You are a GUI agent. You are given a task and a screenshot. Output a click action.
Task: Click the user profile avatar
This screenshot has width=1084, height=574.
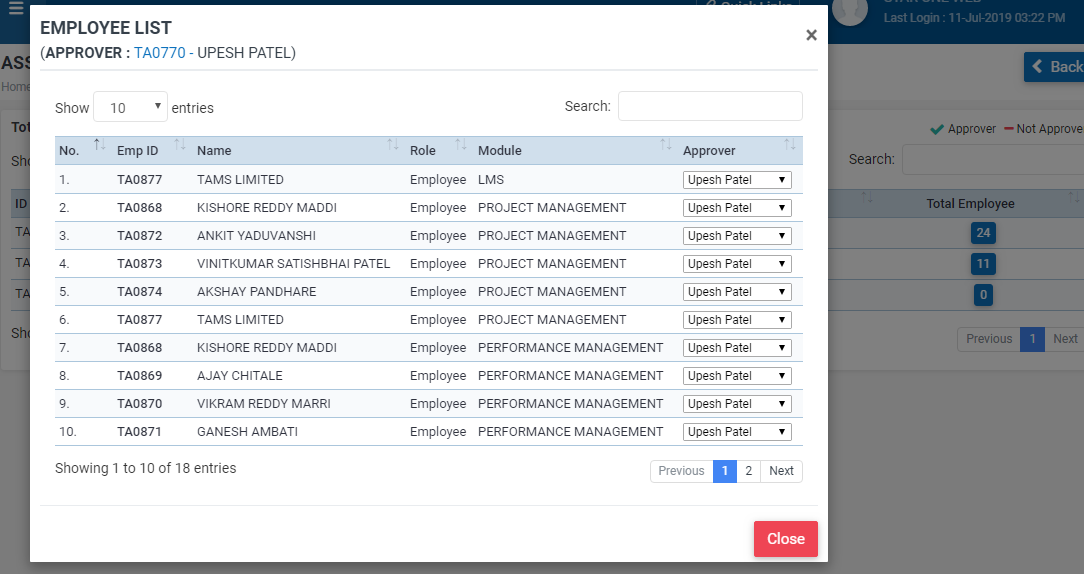click(849, 10)
